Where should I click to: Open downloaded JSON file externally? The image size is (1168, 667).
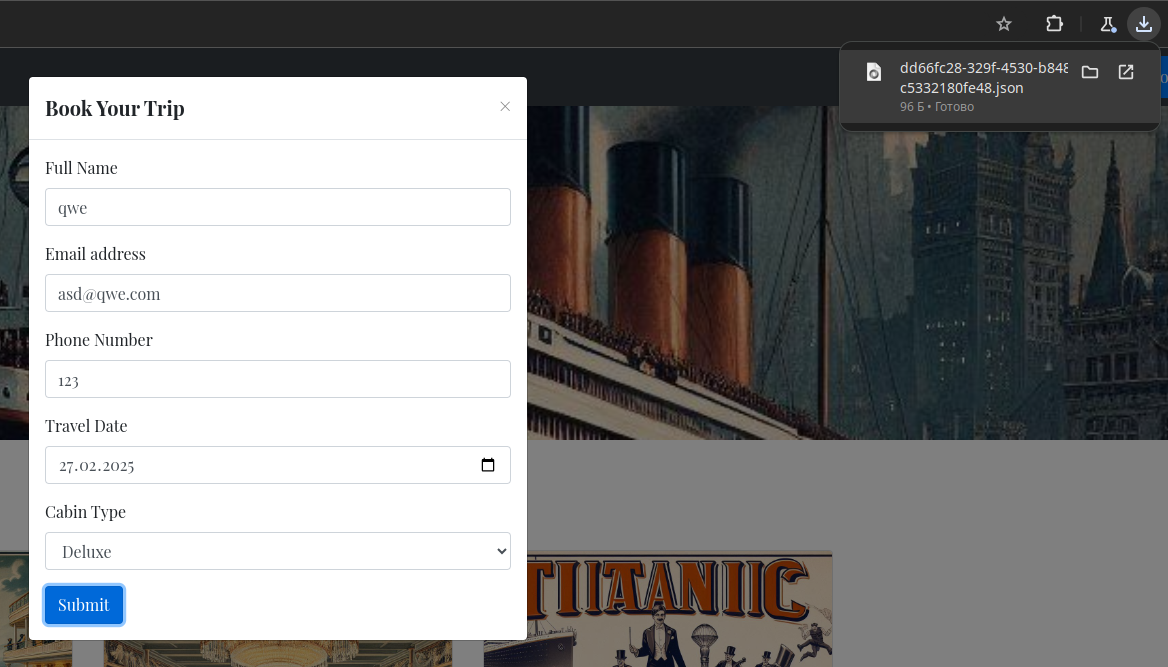1126,72
